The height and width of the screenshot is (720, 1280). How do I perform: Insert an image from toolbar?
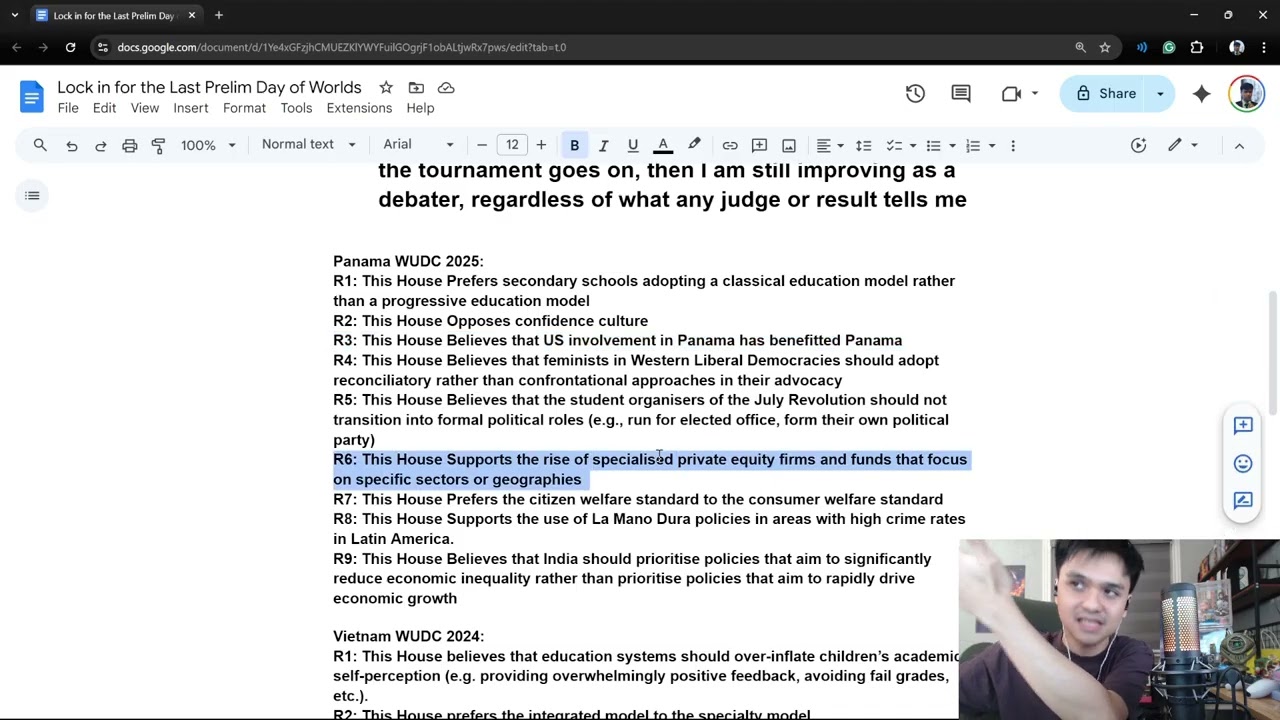tap(789, 145)
